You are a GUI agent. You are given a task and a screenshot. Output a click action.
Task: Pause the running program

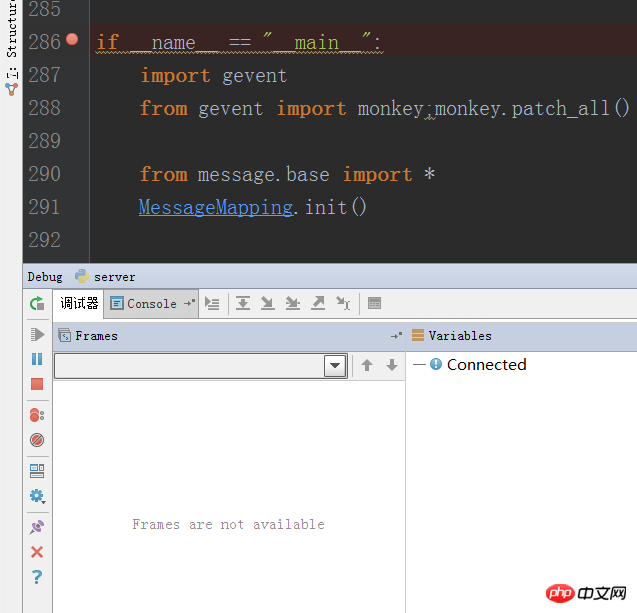click(37, 359)
